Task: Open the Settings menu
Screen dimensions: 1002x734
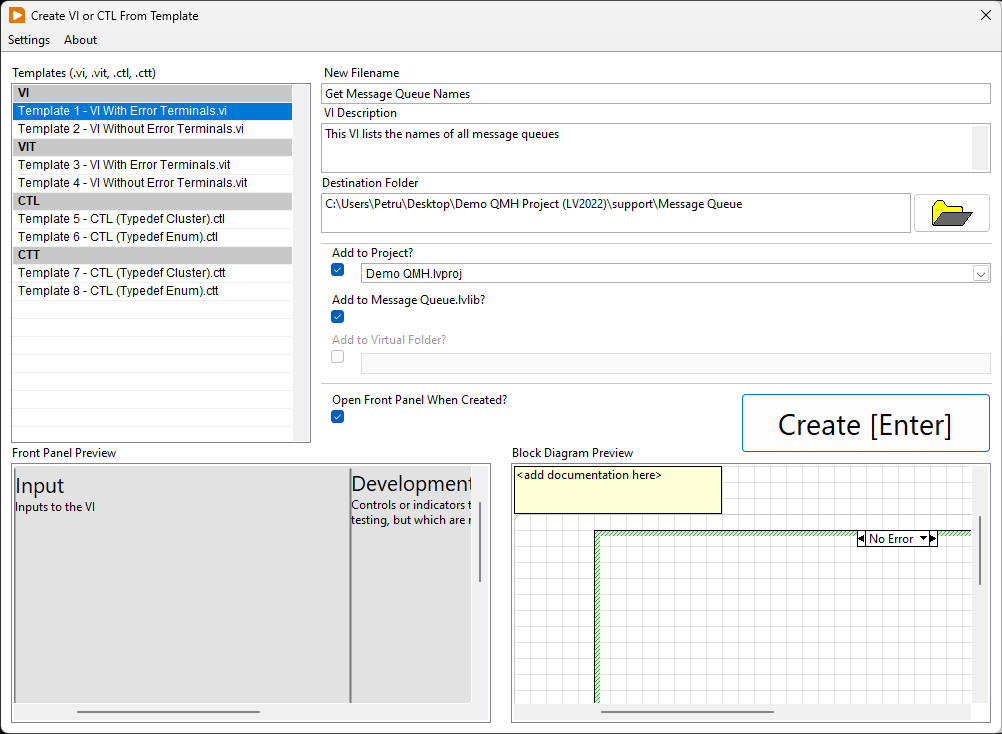Action: click(x=28, y=40)
